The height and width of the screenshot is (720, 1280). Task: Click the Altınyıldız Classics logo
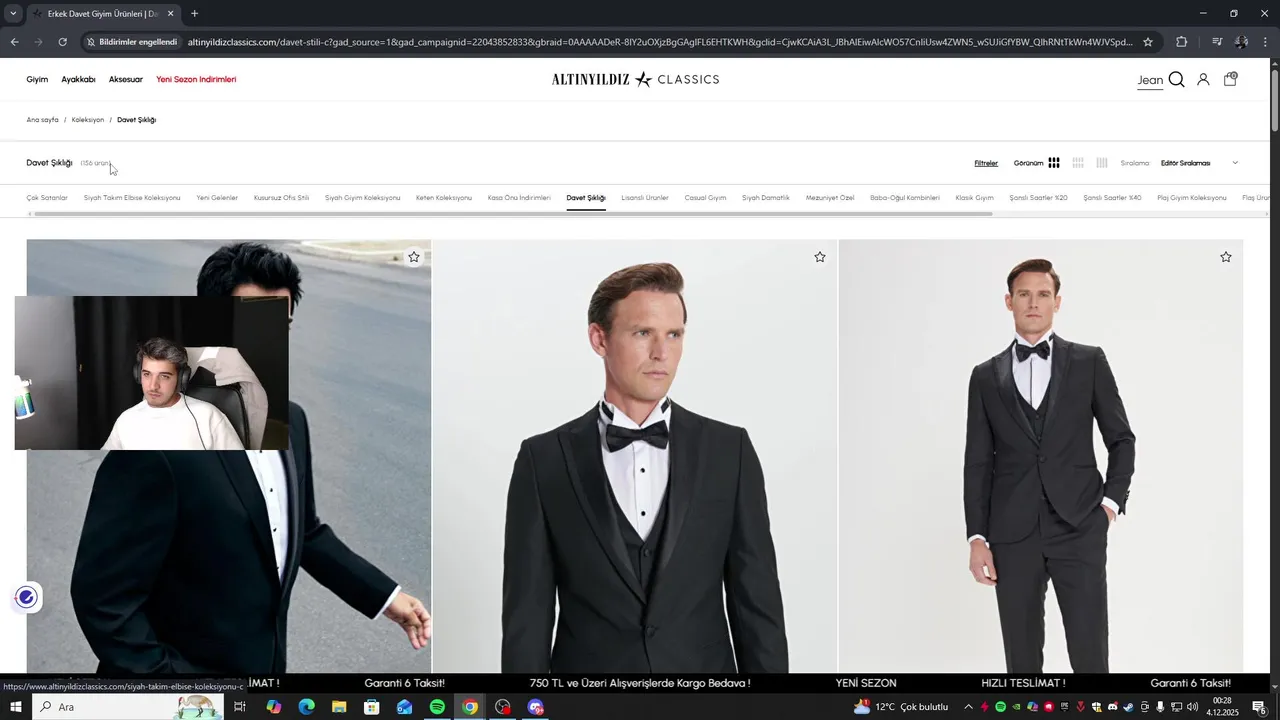[x=636, y=79]
